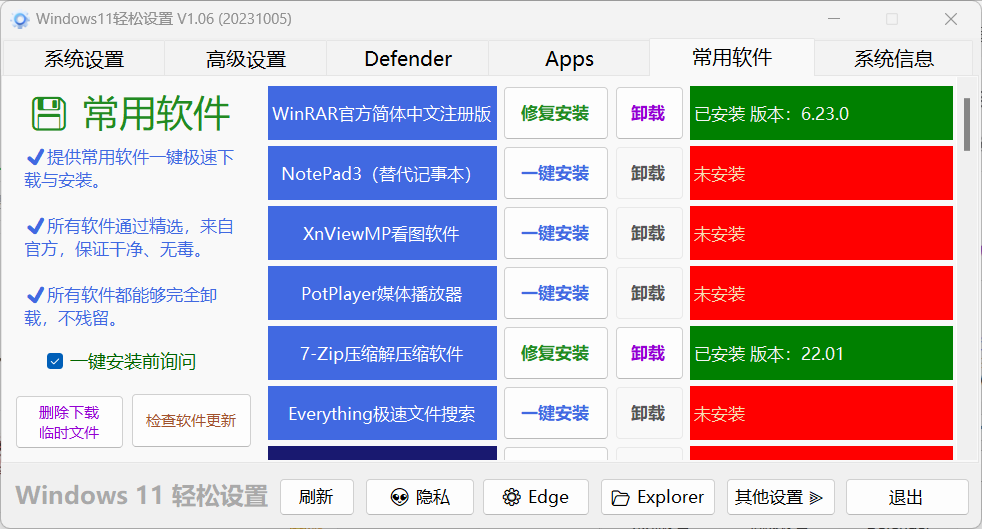982x529 pixels.
Task: Click the NotePad3（替代记事本）label
Action: click(382, 173)
